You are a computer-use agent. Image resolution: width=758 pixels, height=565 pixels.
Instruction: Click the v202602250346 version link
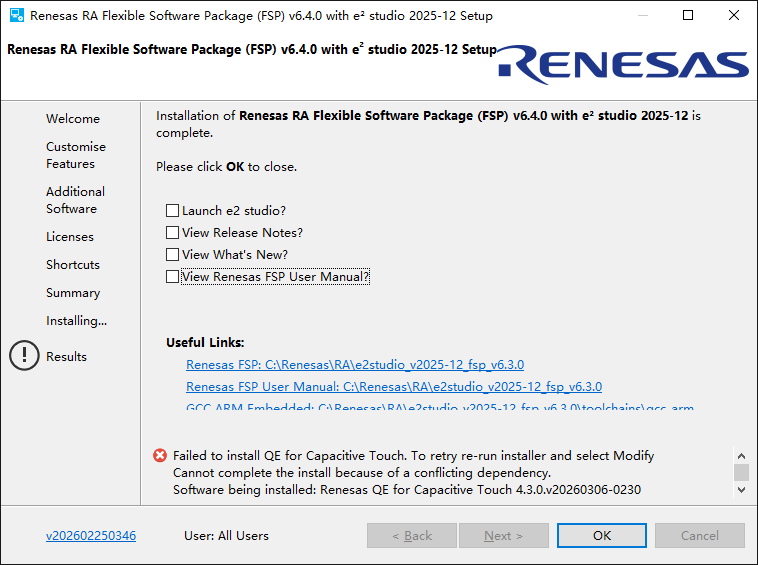point(91,536)
